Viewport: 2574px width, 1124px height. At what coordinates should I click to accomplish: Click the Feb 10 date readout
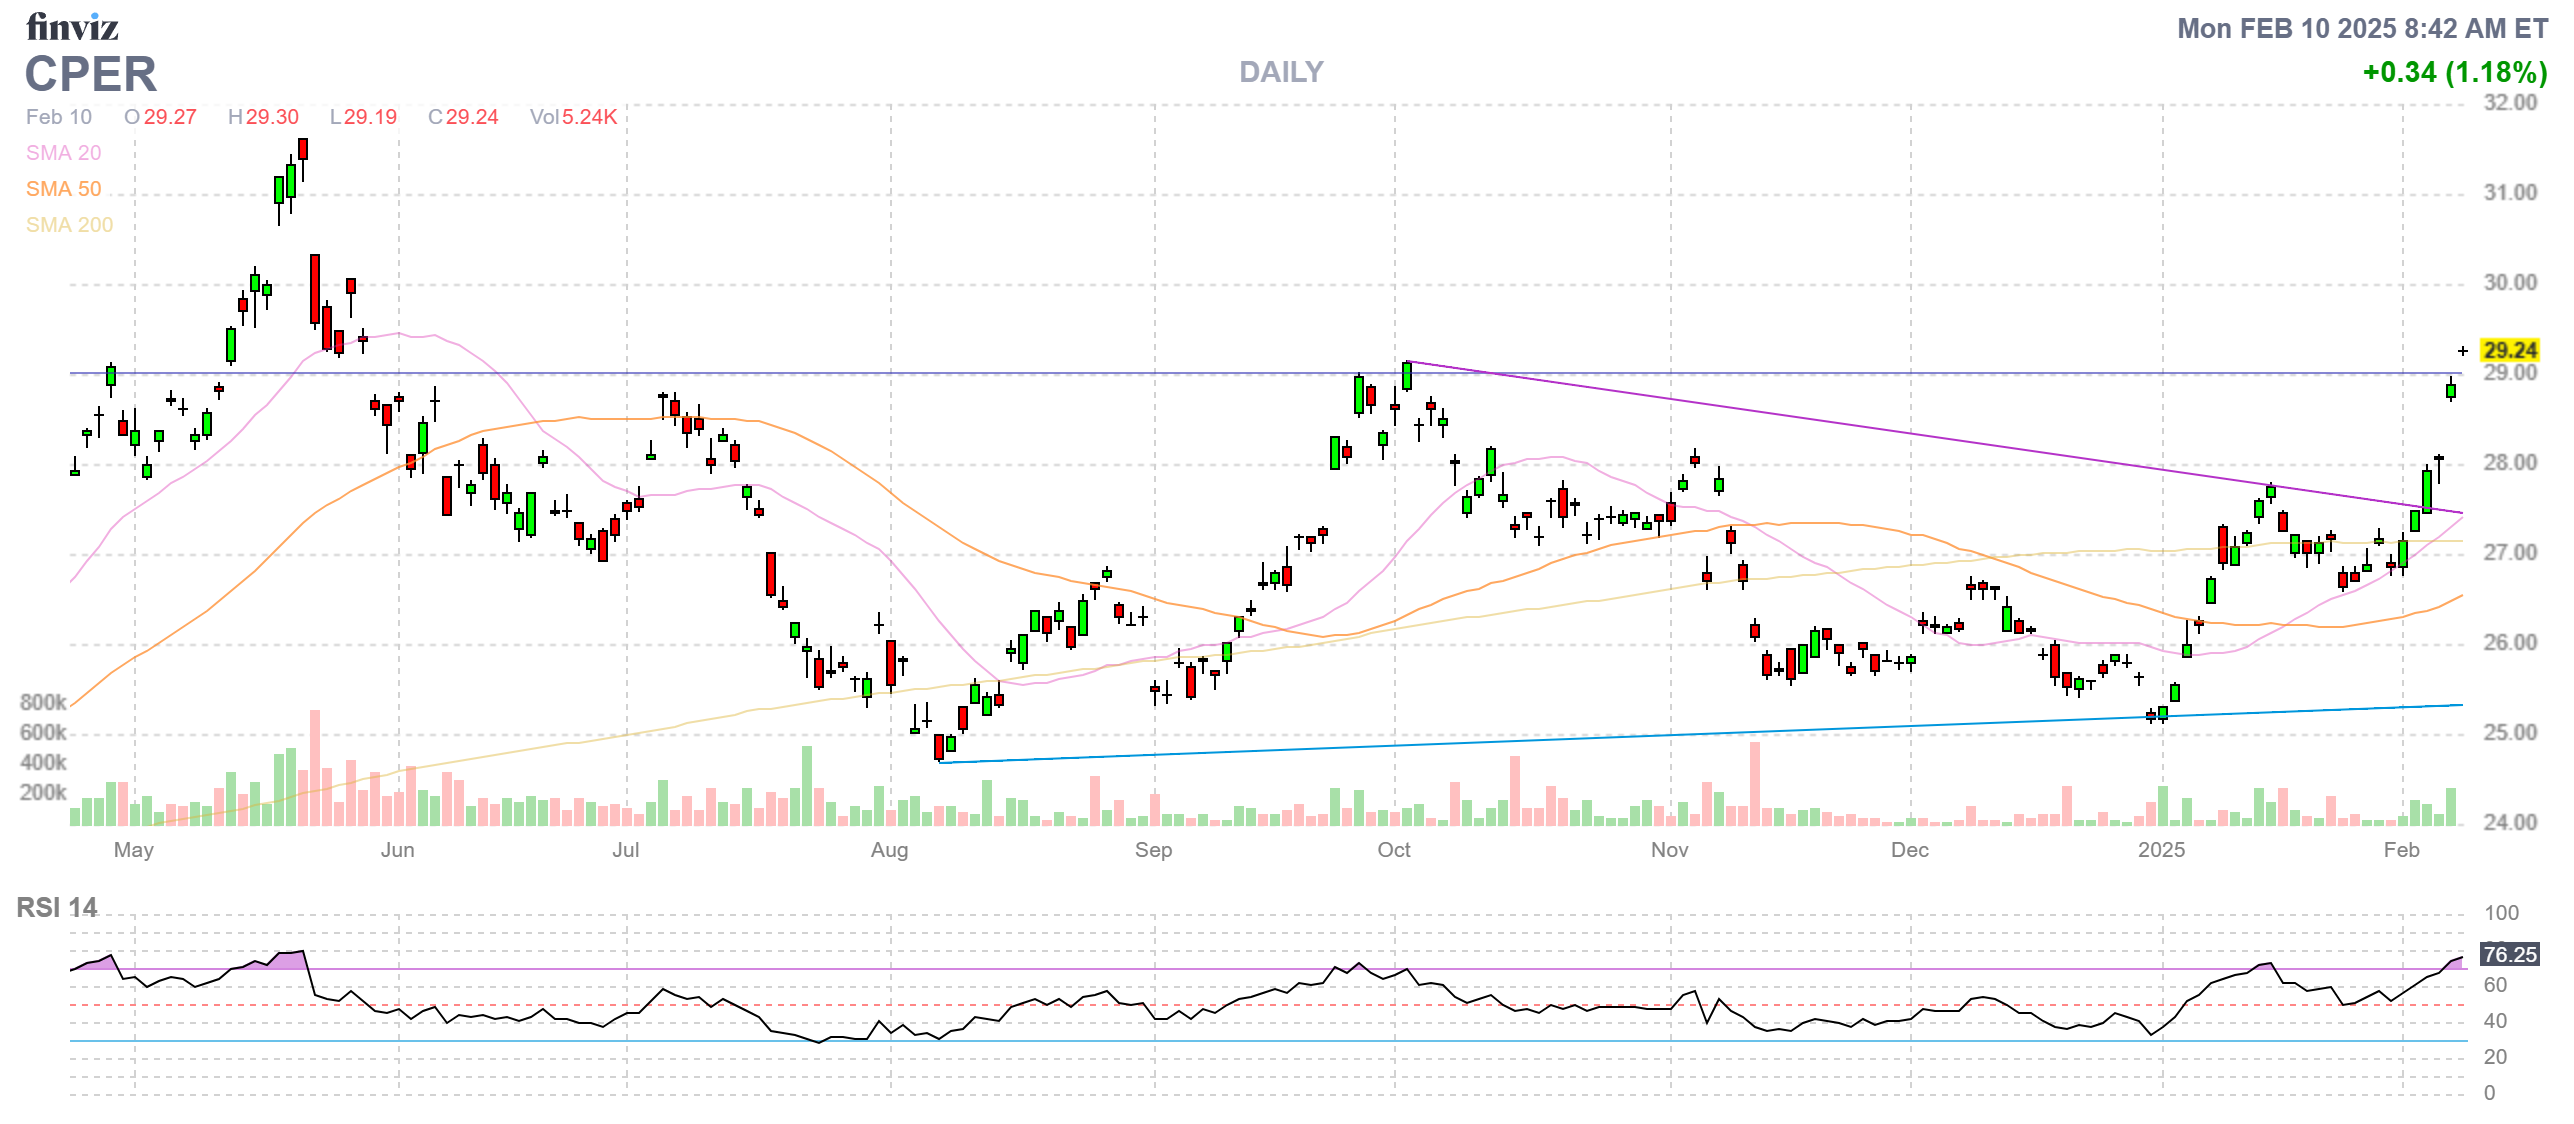[x=59, y=117]
